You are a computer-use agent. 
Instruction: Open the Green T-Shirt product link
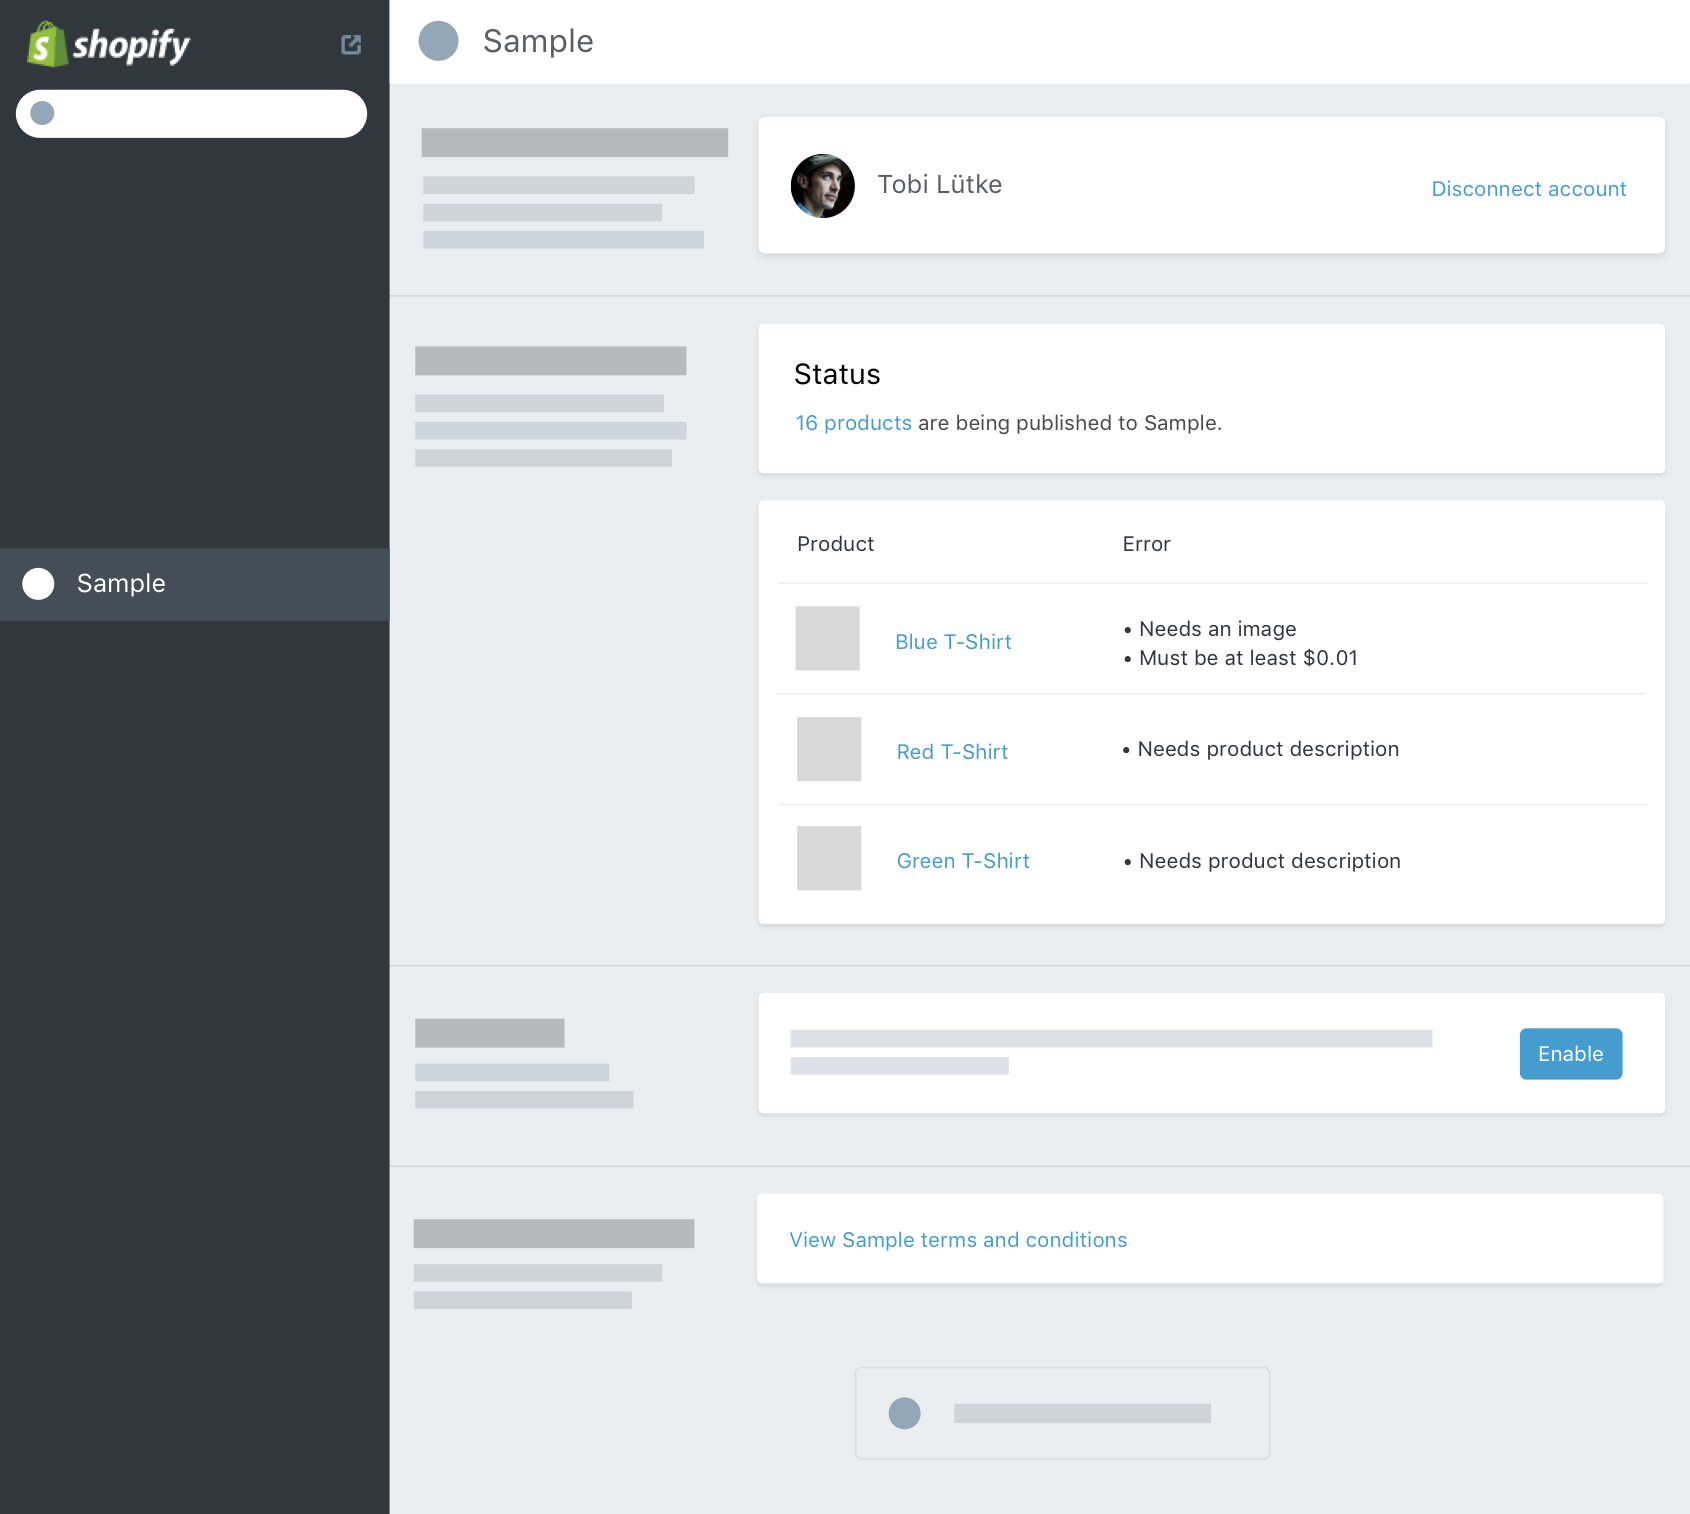tap(963, 861)
